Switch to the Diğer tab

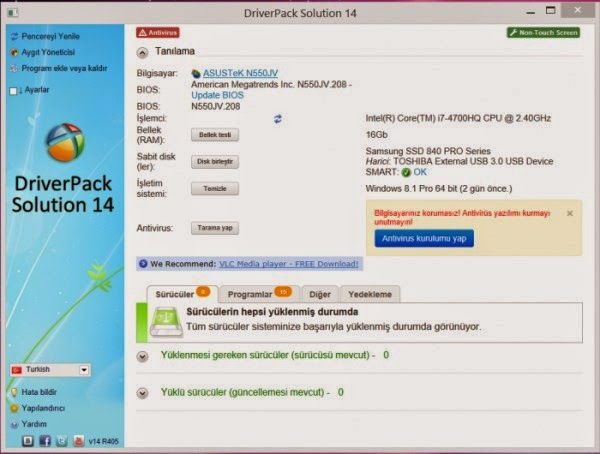(320, 294)
